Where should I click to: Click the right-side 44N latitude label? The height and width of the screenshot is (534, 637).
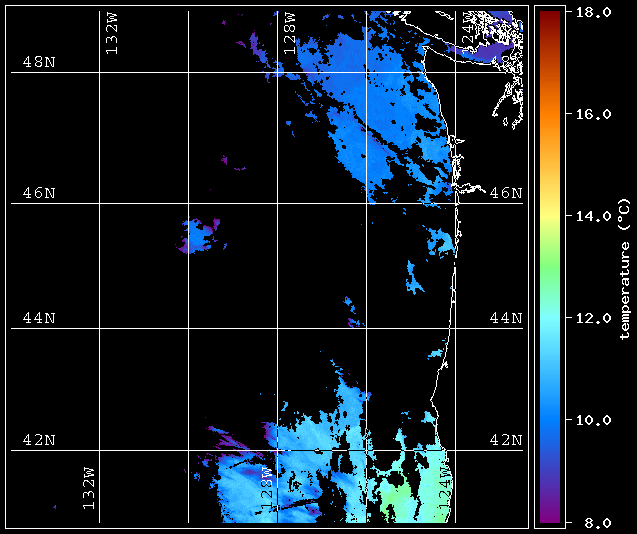pyautogui.click(x=505, y=318)
